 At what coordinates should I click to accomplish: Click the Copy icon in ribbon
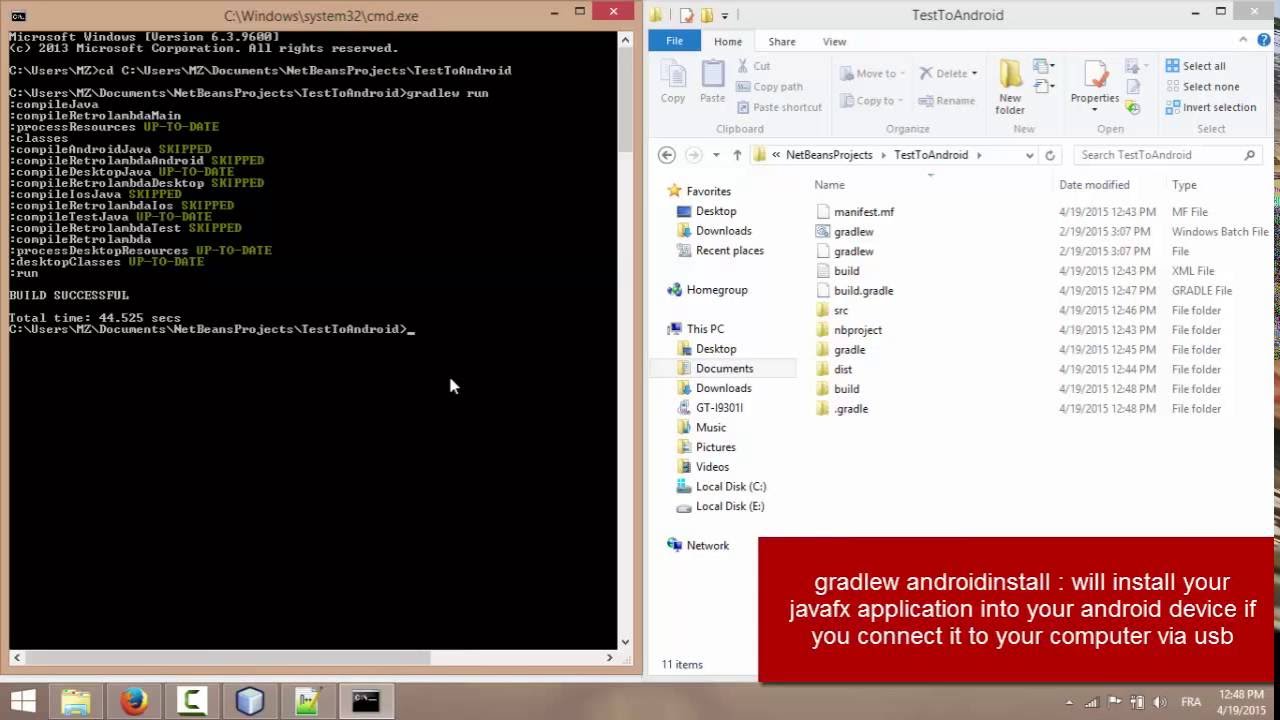[673, 82]
